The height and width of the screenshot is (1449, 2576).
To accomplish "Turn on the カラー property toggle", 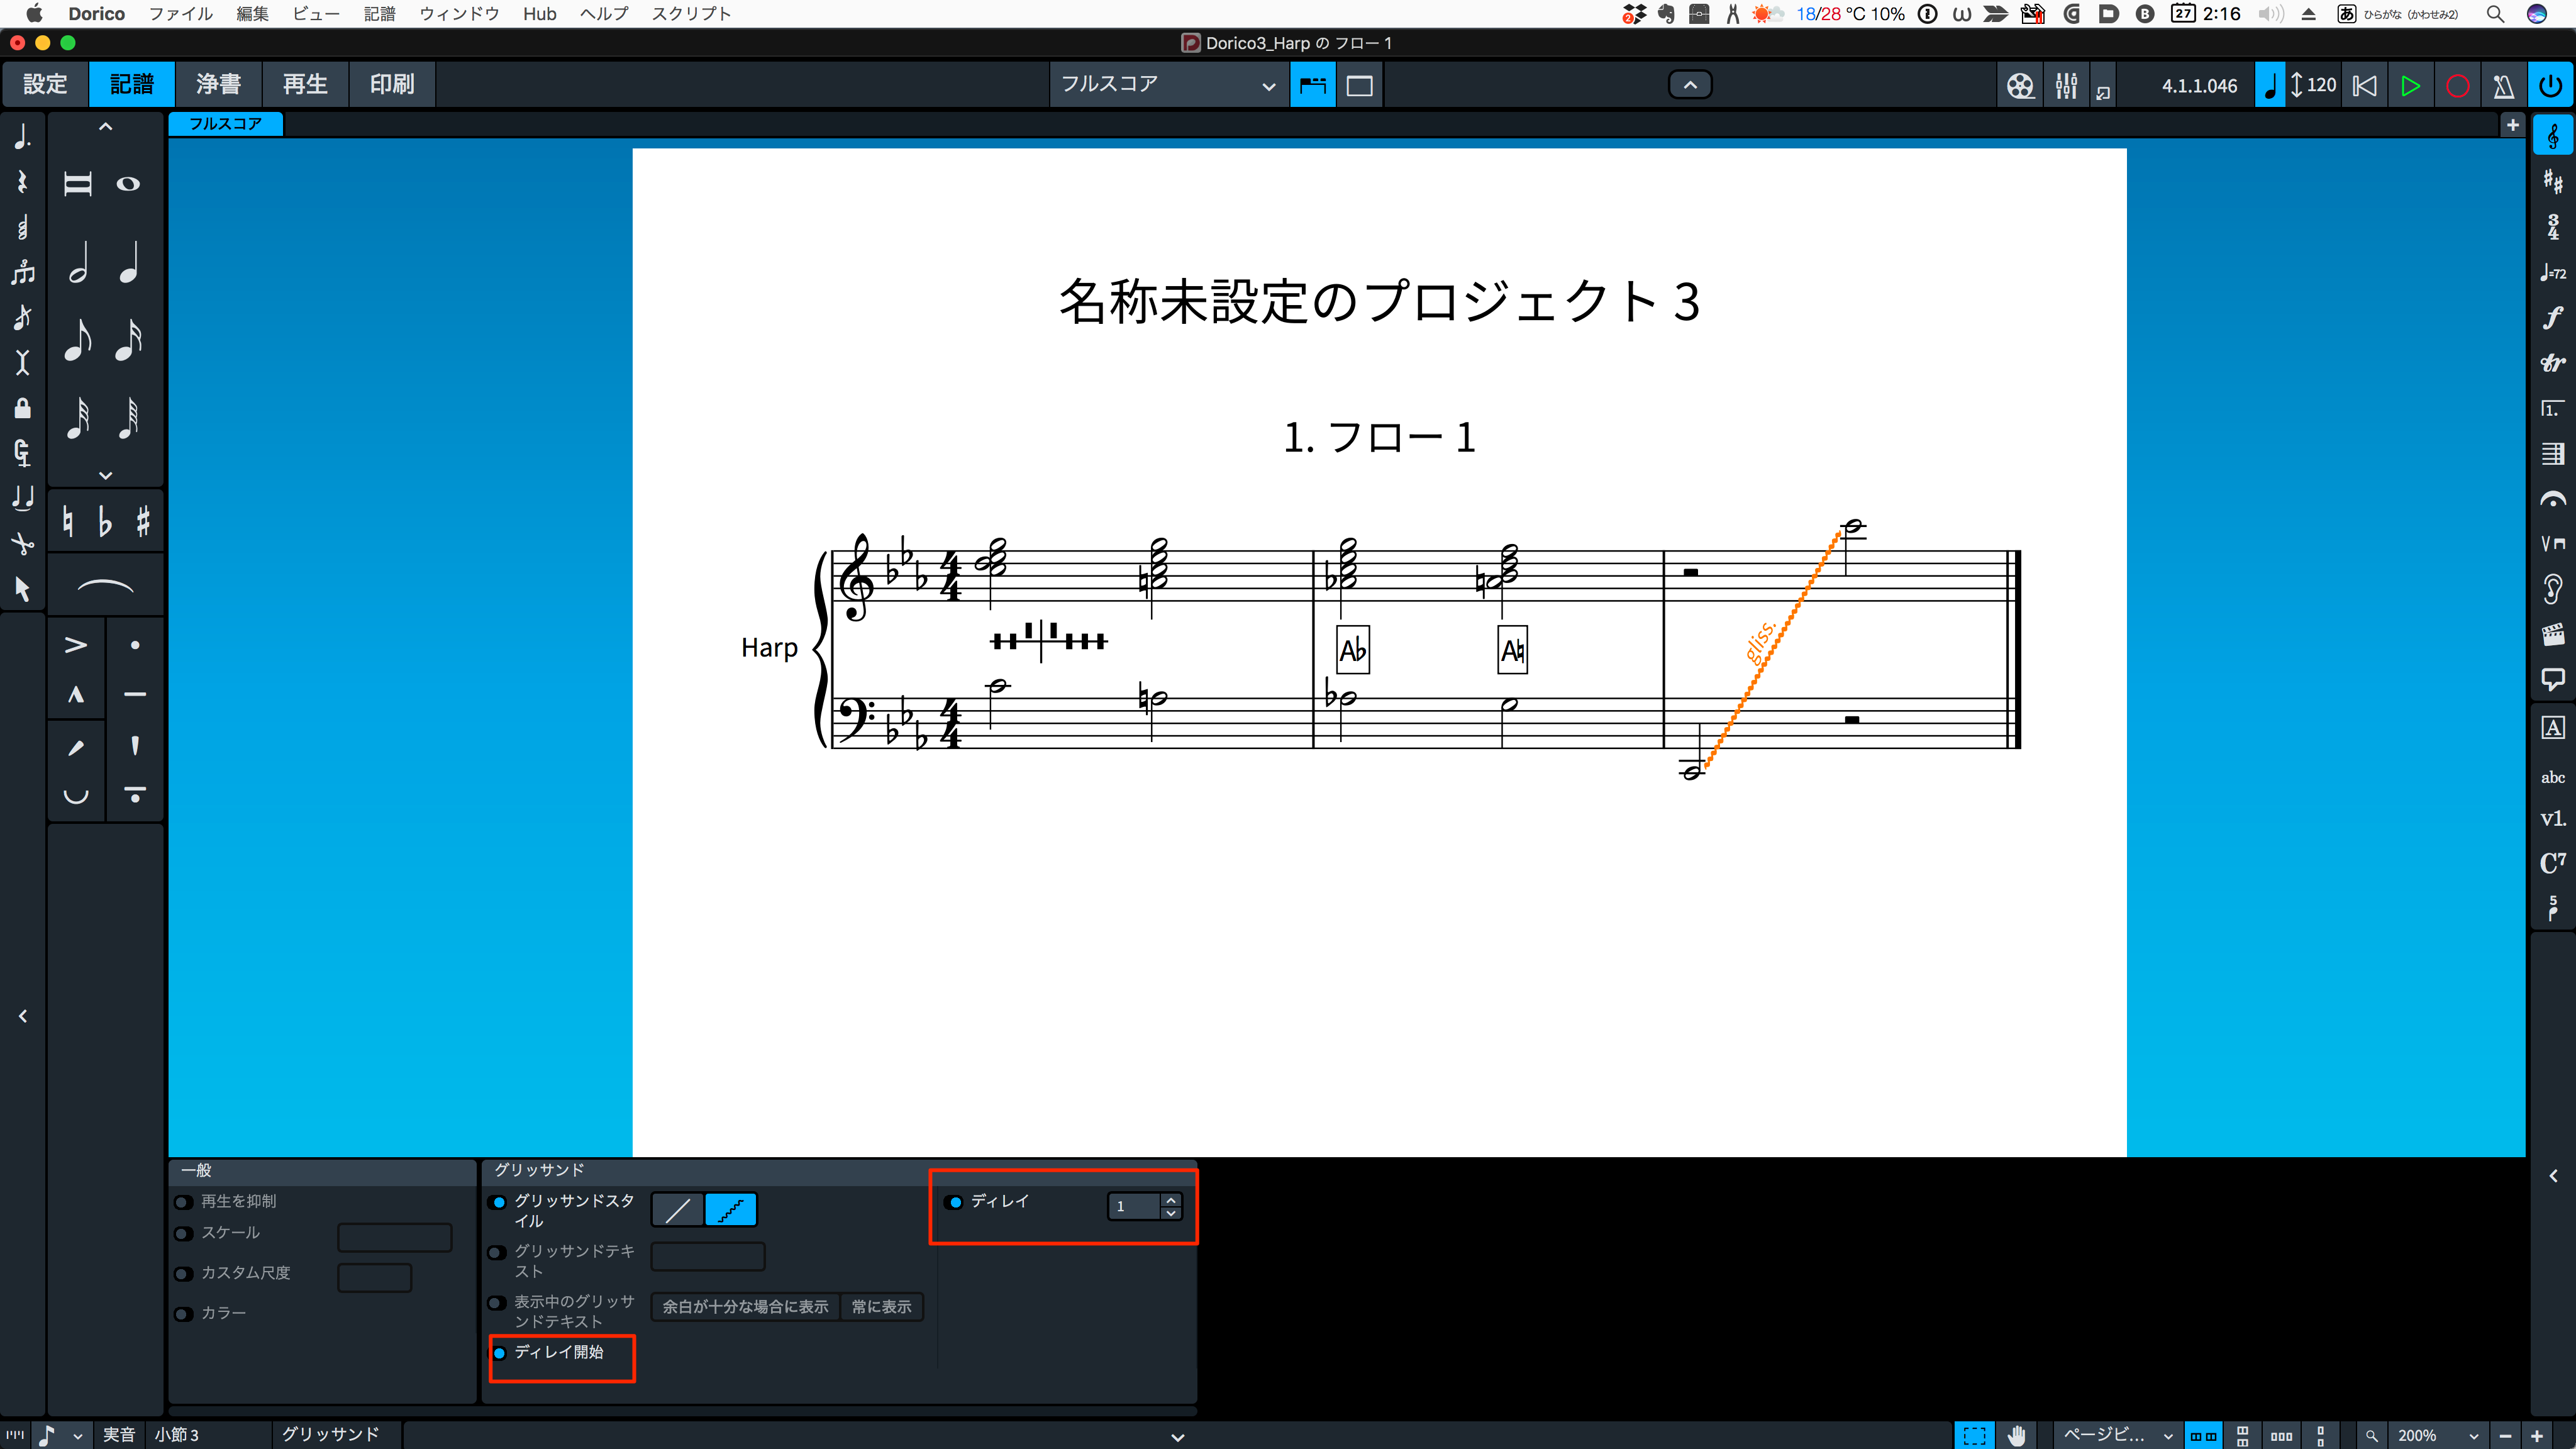I will click(183, 1313).
